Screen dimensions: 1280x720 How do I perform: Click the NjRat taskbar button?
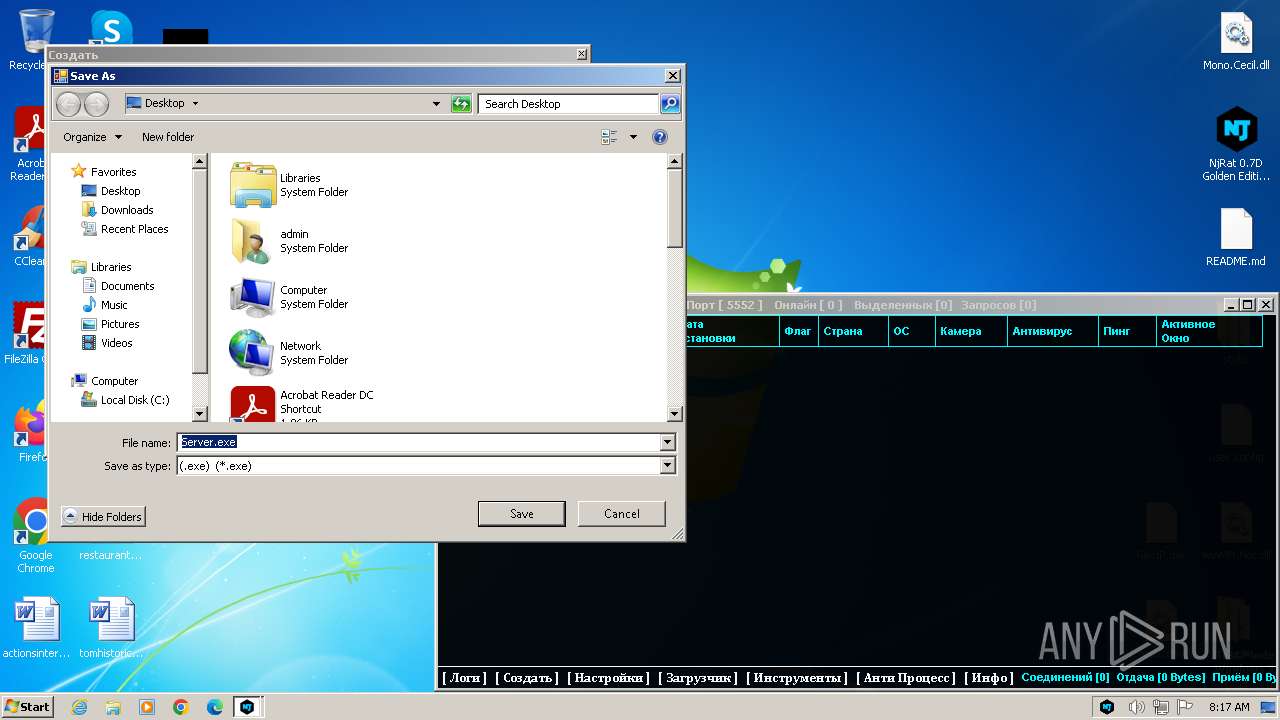[247, 707]
